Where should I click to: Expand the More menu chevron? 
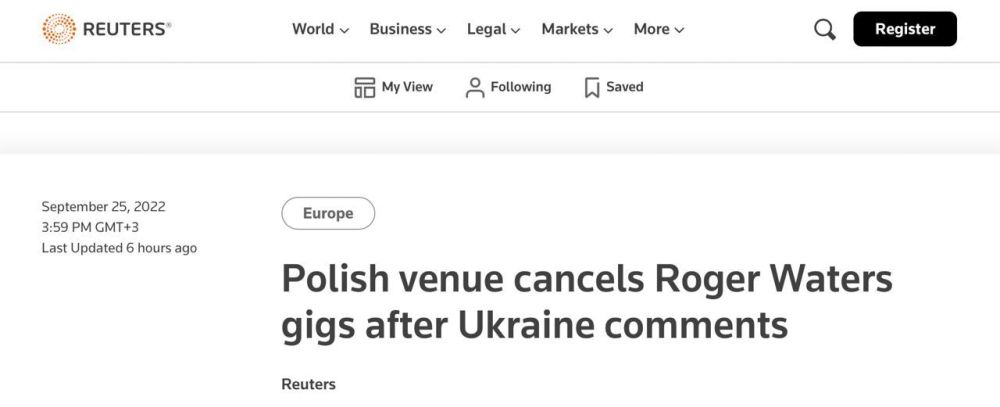point(680,30)
